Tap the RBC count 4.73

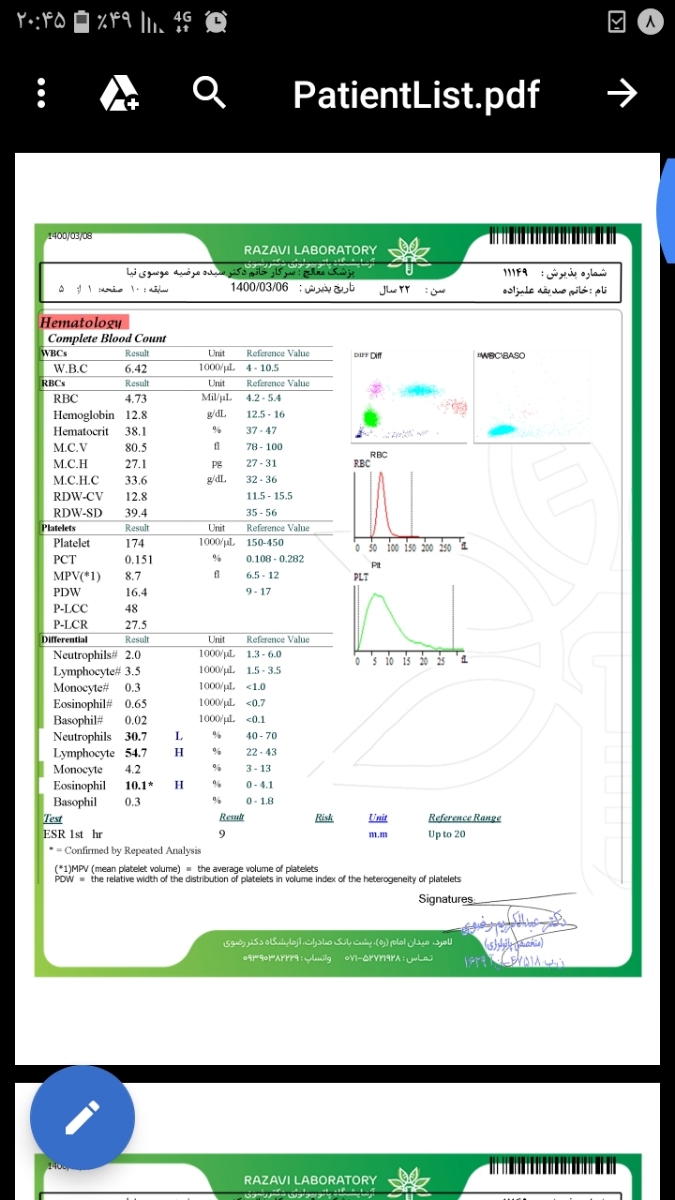[136, 398]
